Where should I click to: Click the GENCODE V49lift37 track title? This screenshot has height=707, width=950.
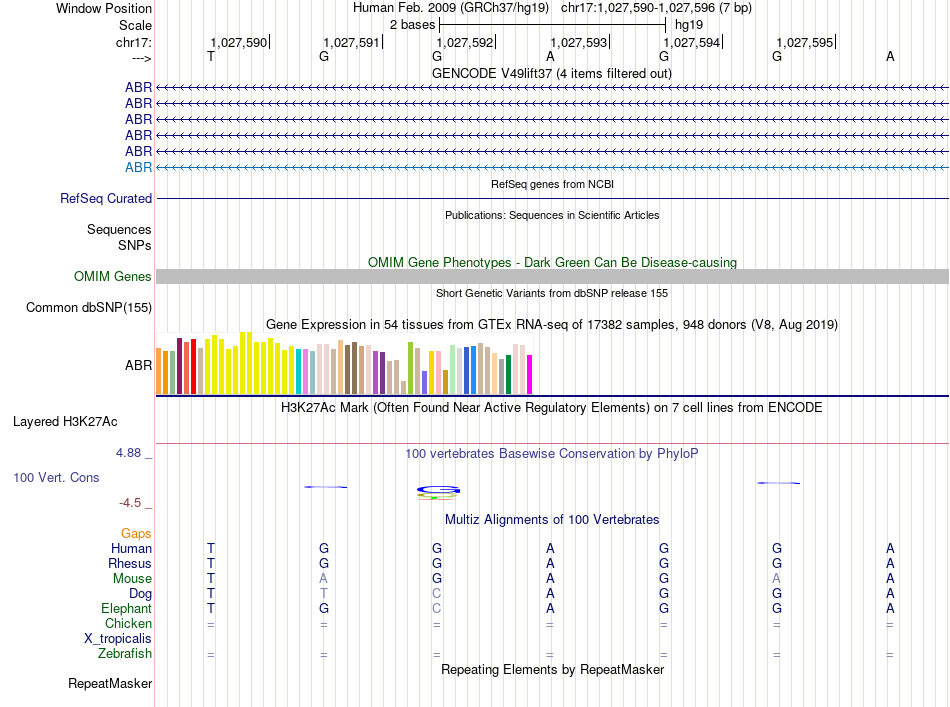(551, 73)
